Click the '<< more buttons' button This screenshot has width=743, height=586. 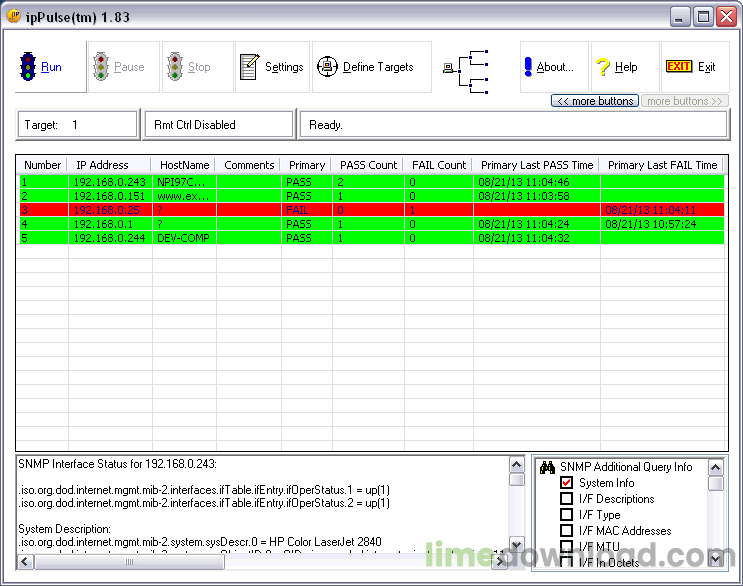(x=595, y=101)
